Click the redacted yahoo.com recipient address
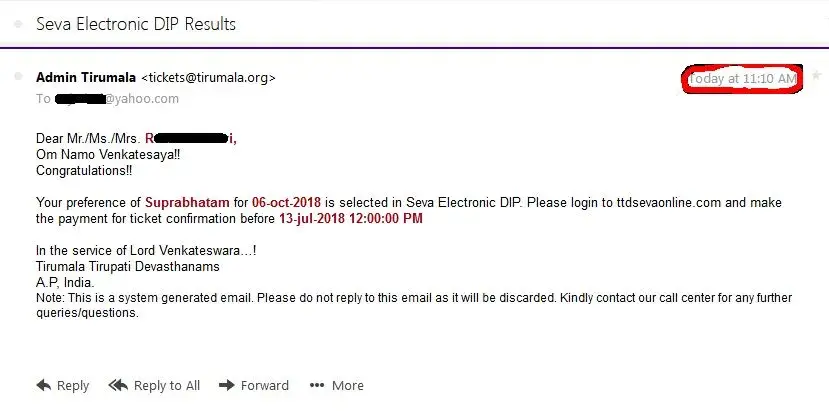 (x=117, y=98)
